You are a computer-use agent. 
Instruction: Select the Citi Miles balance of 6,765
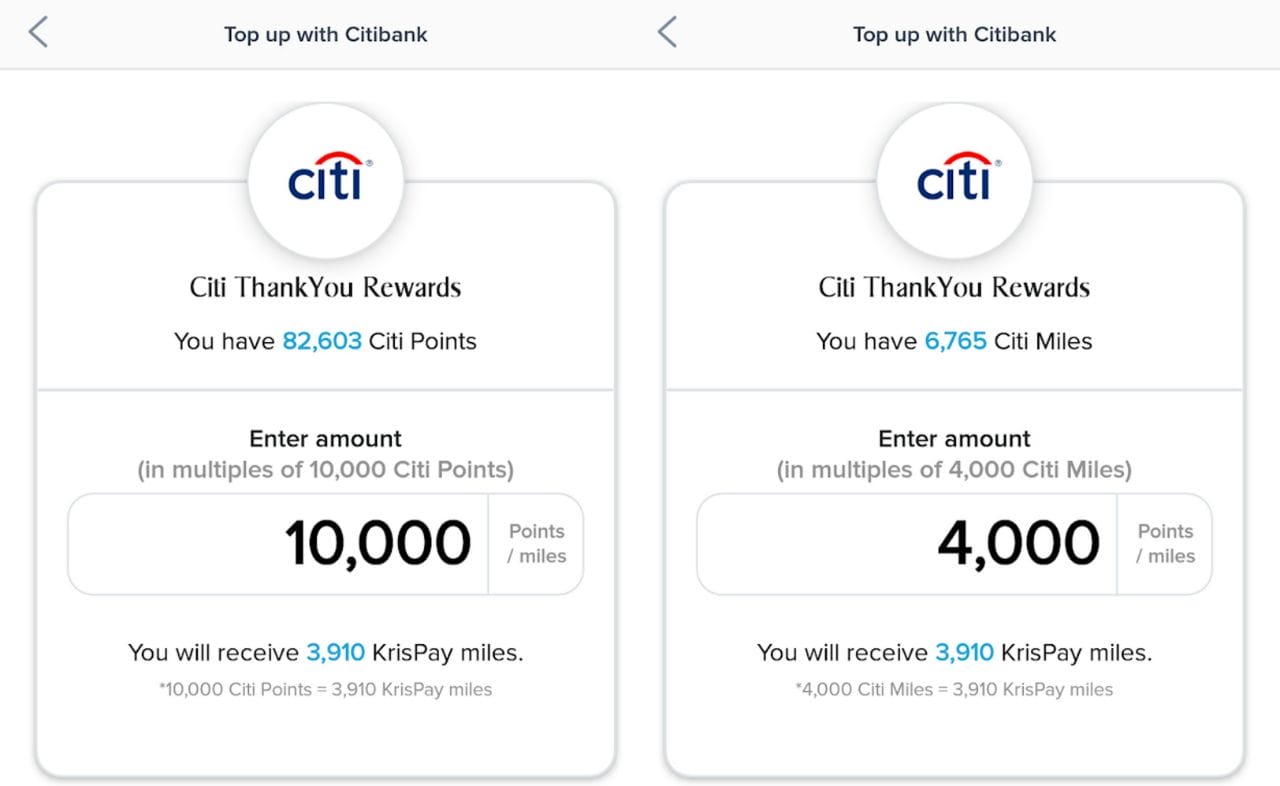[955, 341]
